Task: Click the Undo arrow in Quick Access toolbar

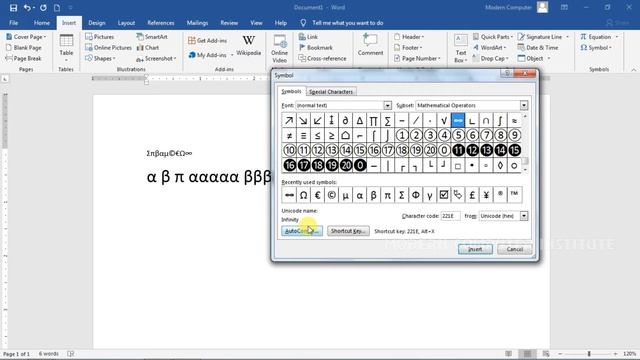Action: click(x=27, y=8)
